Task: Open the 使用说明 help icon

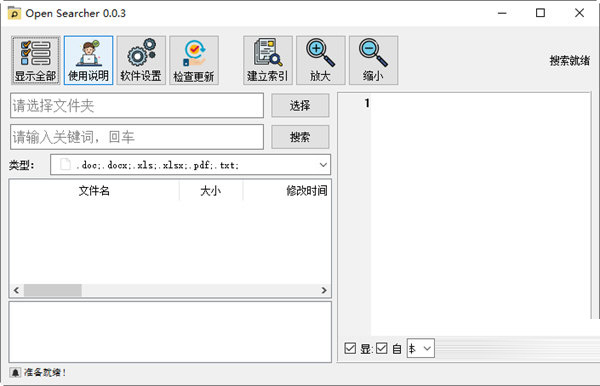Action: [x=88, y=60]
